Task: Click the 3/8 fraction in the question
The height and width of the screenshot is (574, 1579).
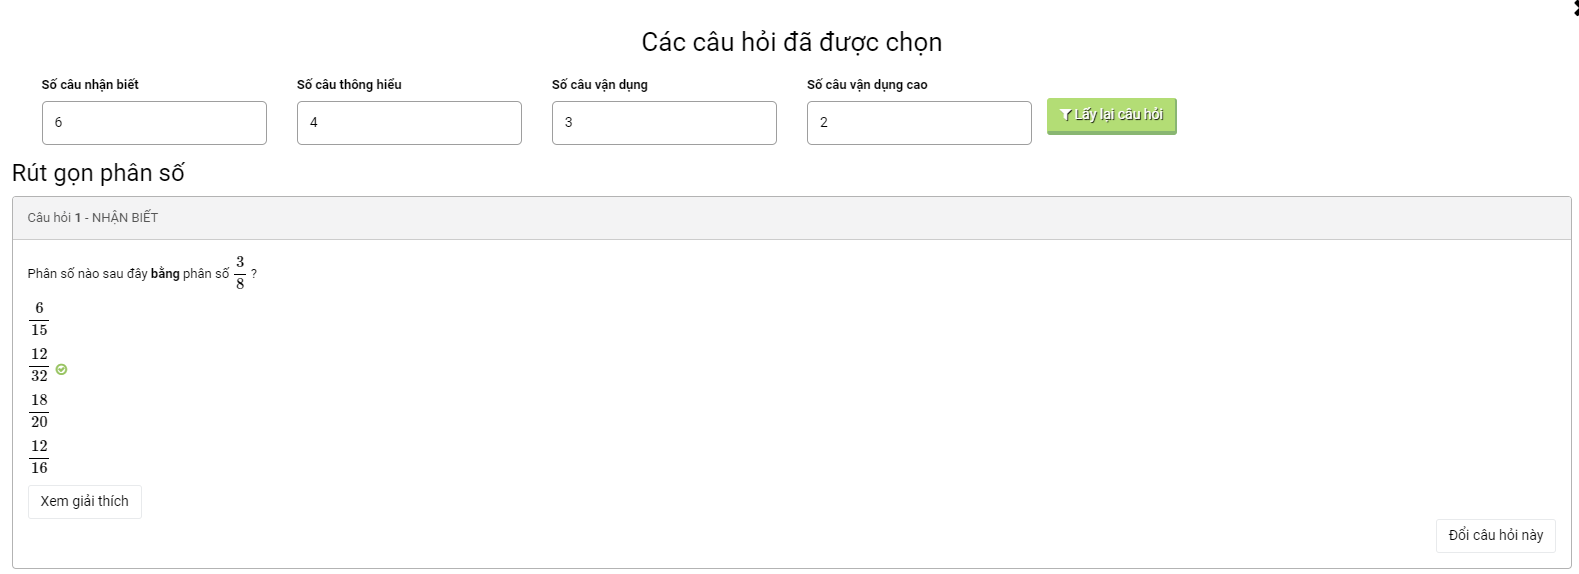Action: (240, 273)
